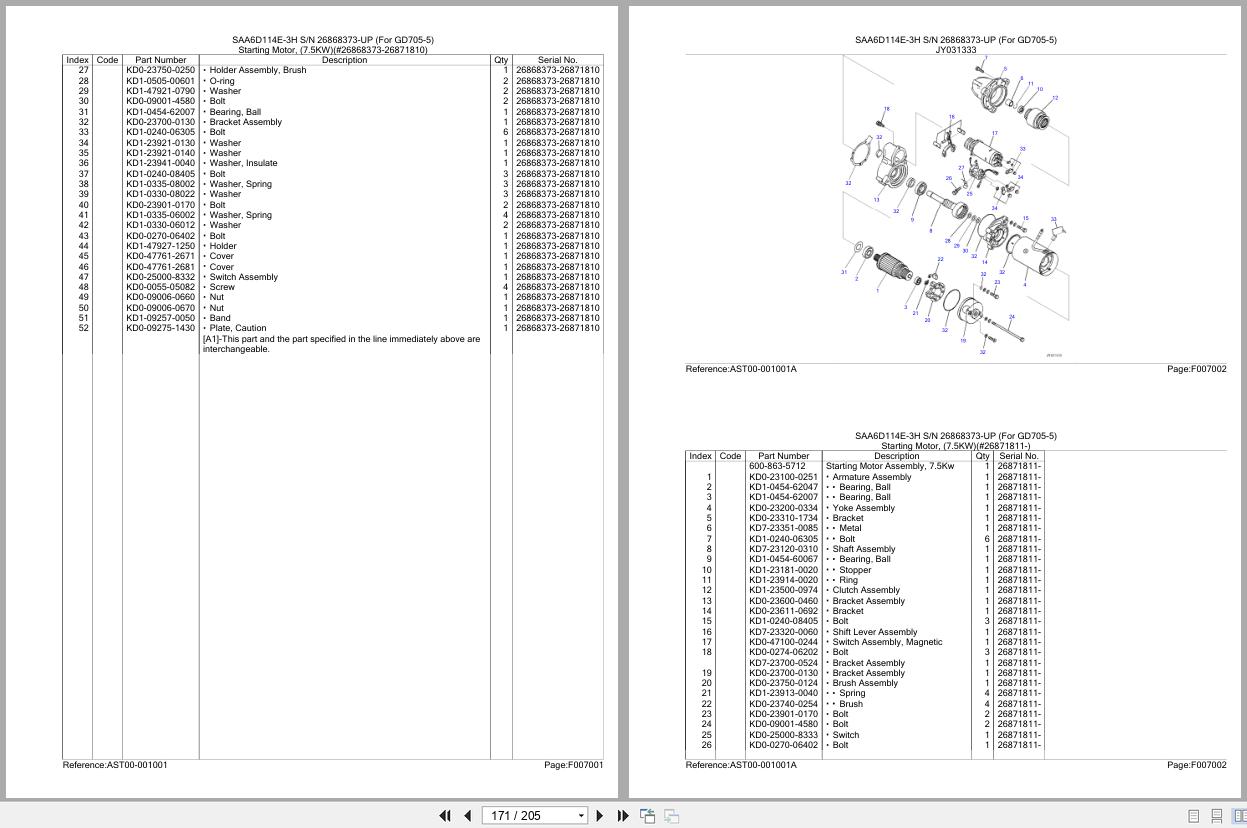Switch to single page view
1247x828 pixels.
1193,816
